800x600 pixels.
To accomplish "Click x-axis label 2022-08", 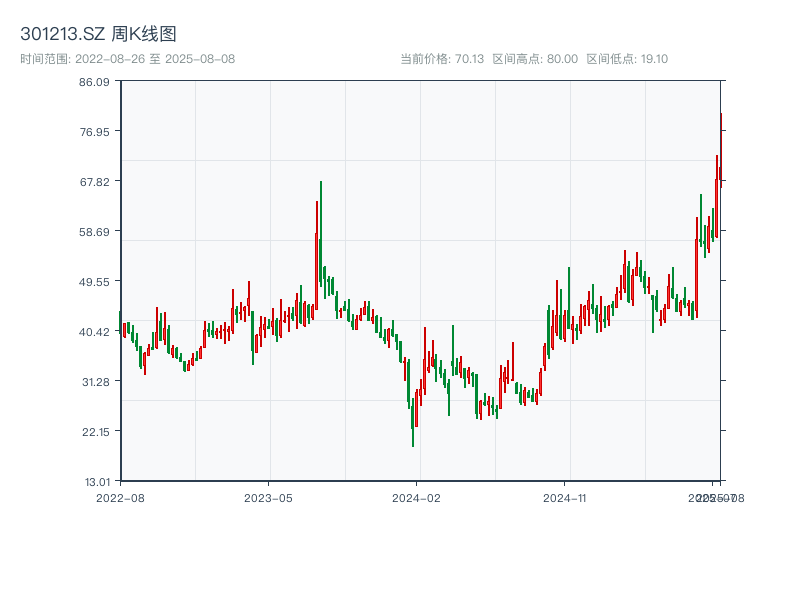I will 120,498.
